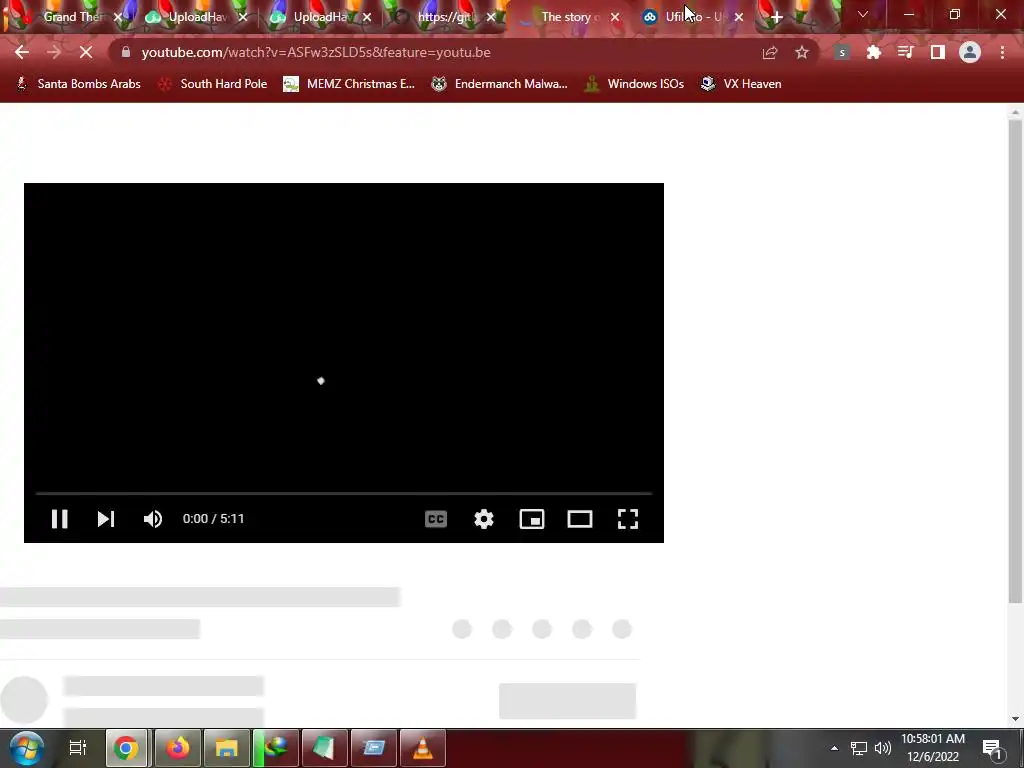
Task: Open the notification center
Action: (x=993, y=749)
